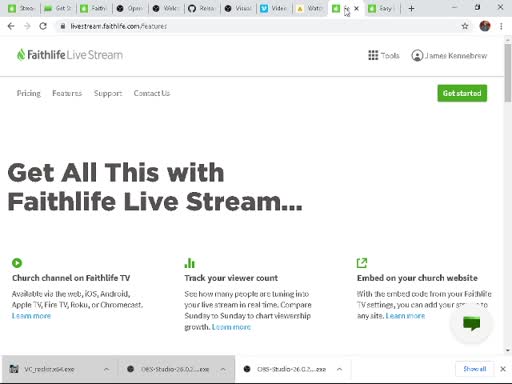Click Show all downloads

tap(475, 369)
